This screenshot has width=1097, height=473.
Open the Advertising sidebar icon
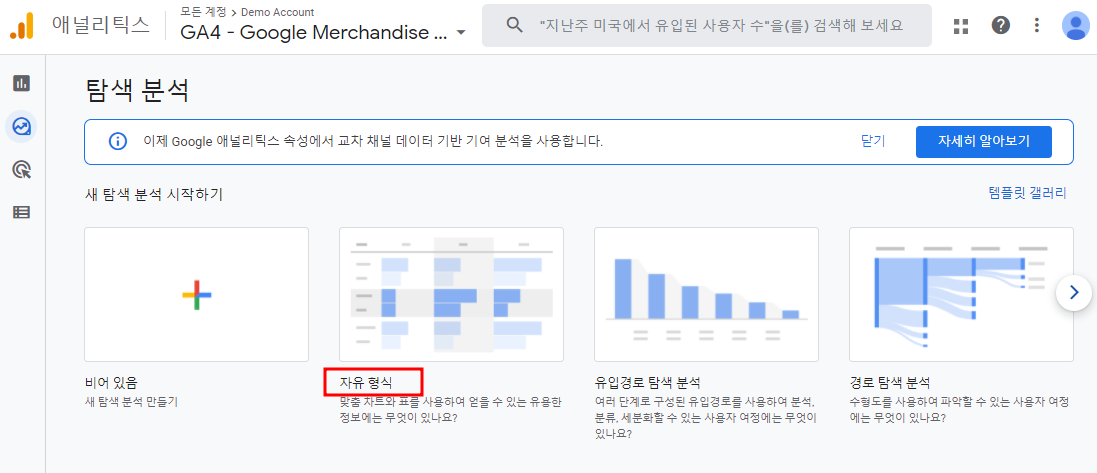[x=22, y=169]
